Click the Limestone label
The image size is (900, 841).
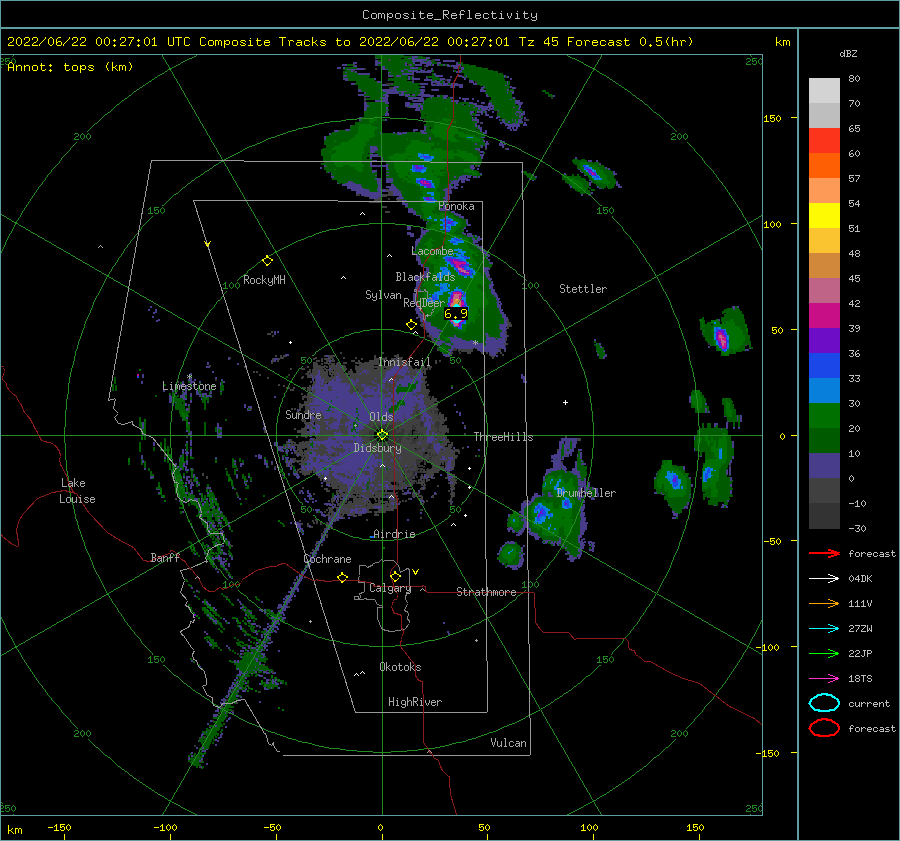point(189,386)
